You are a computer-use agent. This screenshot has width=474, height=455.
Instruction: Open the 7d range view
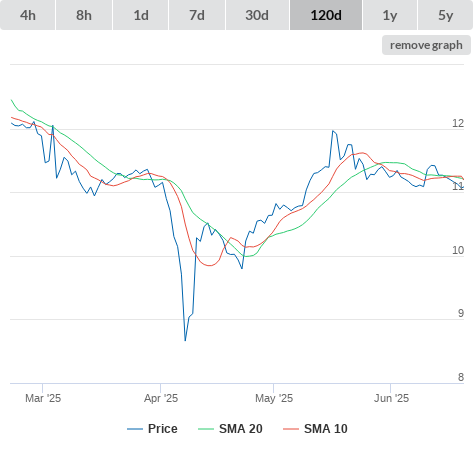pyautogui.click(x=197, y=15)
